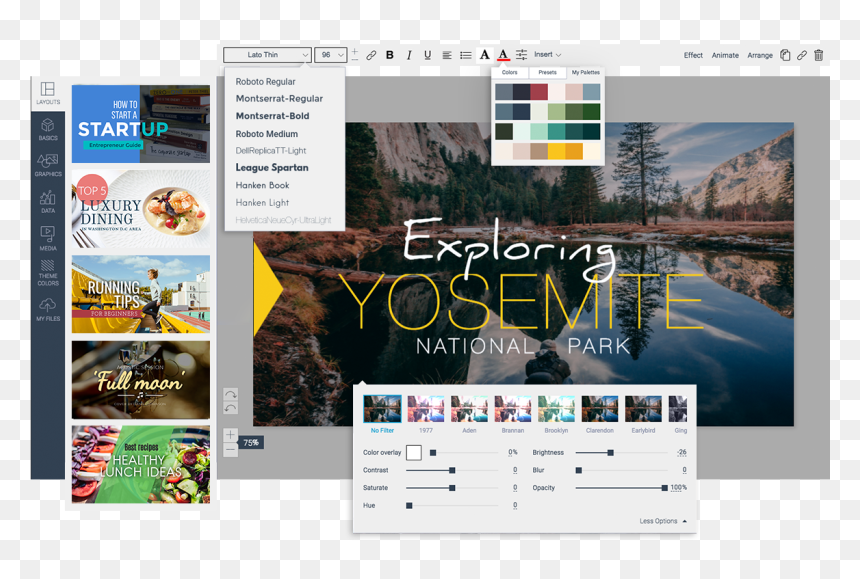The width and height of the screenshot is (860, 579).
Task: Open the Color overlay white swatch
Action: point(414,452)
